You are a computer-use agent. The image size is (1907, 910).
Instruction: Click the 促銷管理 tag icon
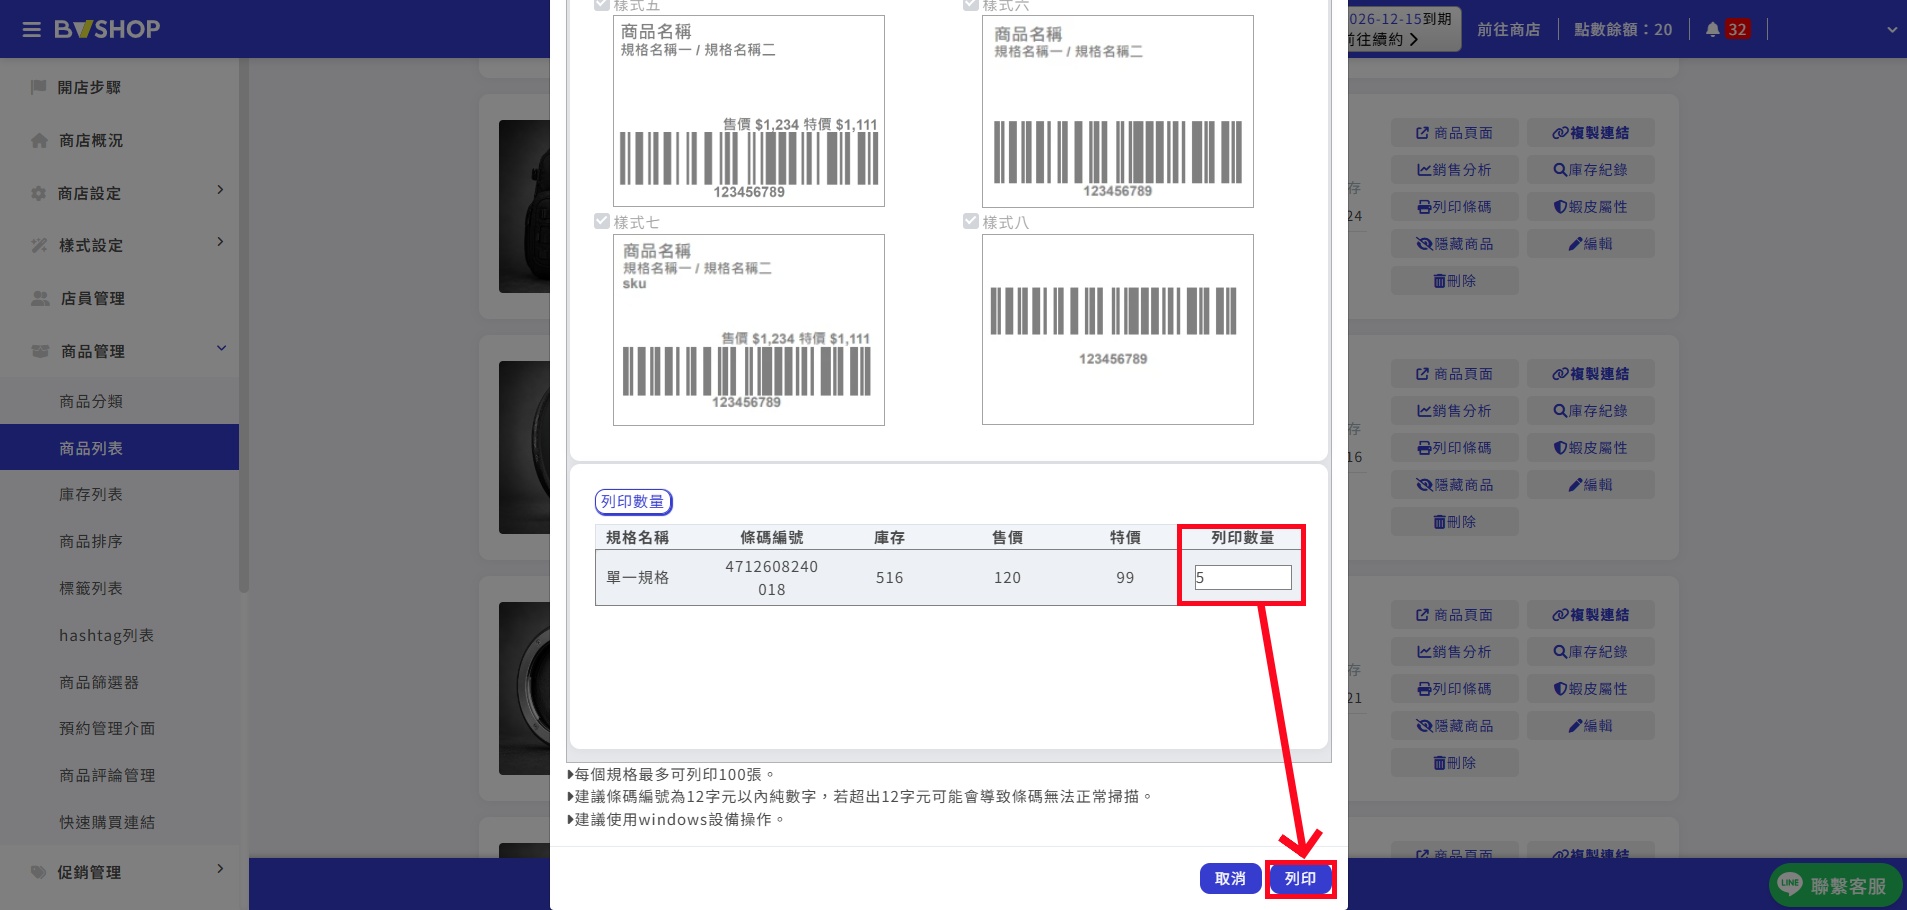tap(39, 872)
